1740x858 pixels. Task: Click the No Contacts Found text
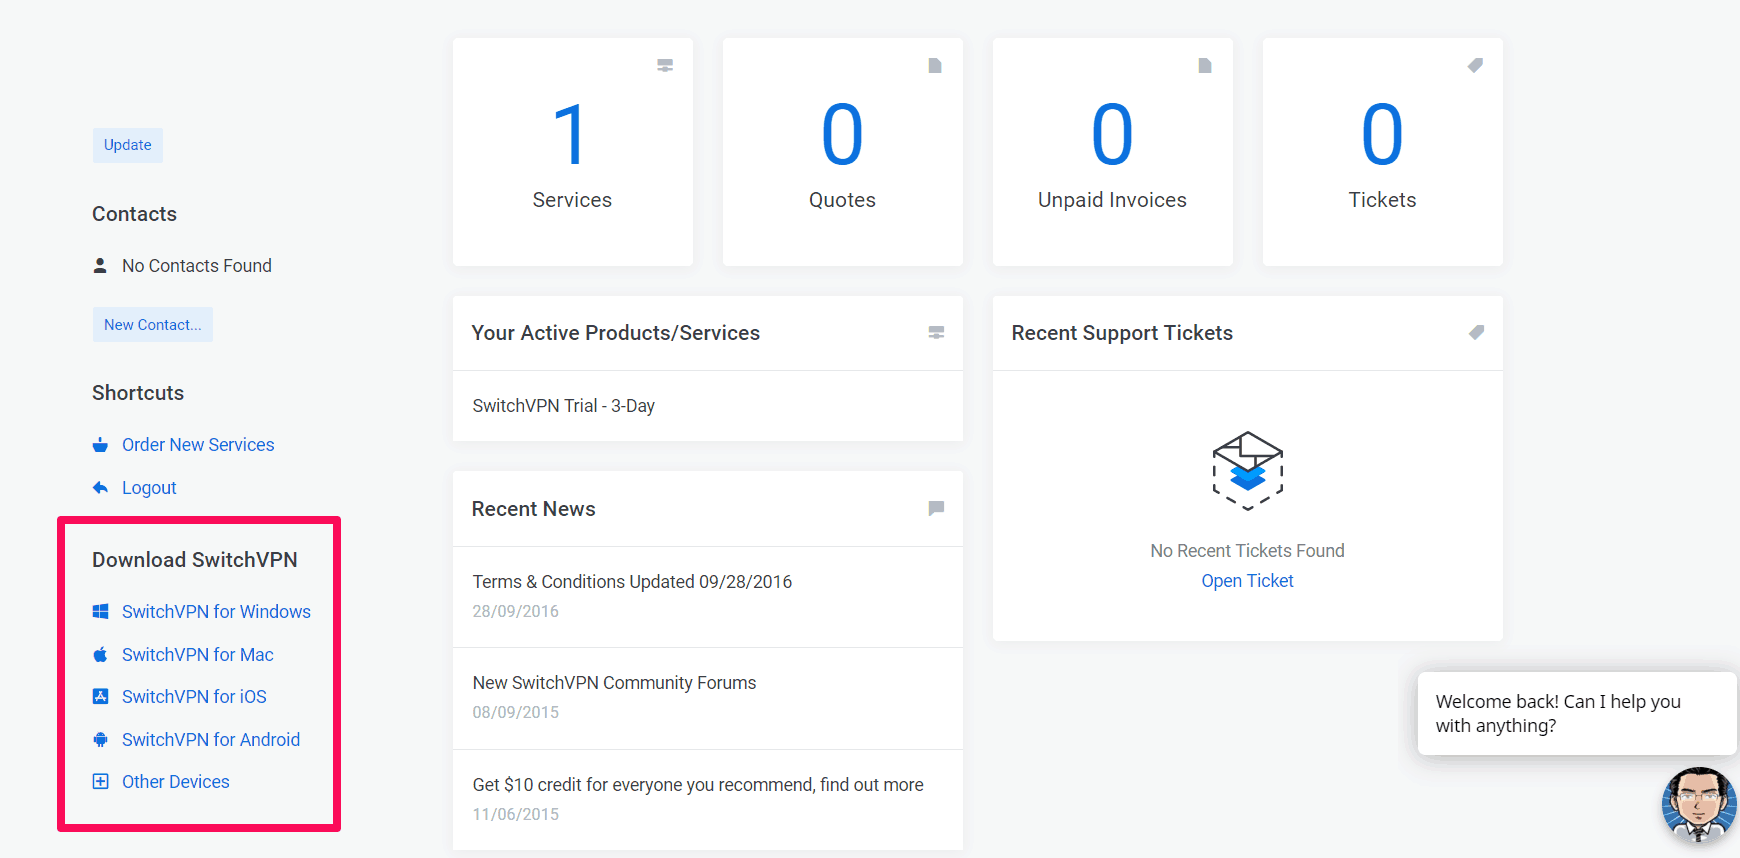coord(197,265)
